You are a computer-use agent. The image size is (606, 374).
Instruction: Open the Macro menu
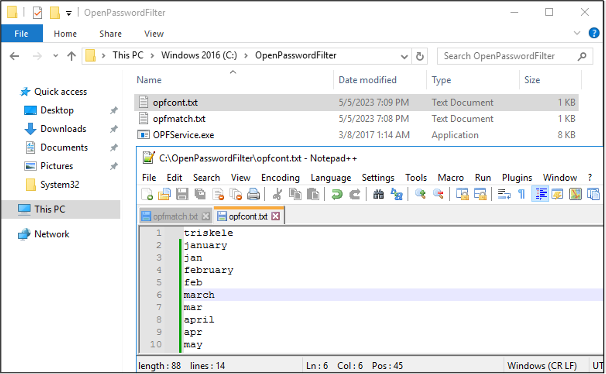pyautogui.click(x=450, y=178)
